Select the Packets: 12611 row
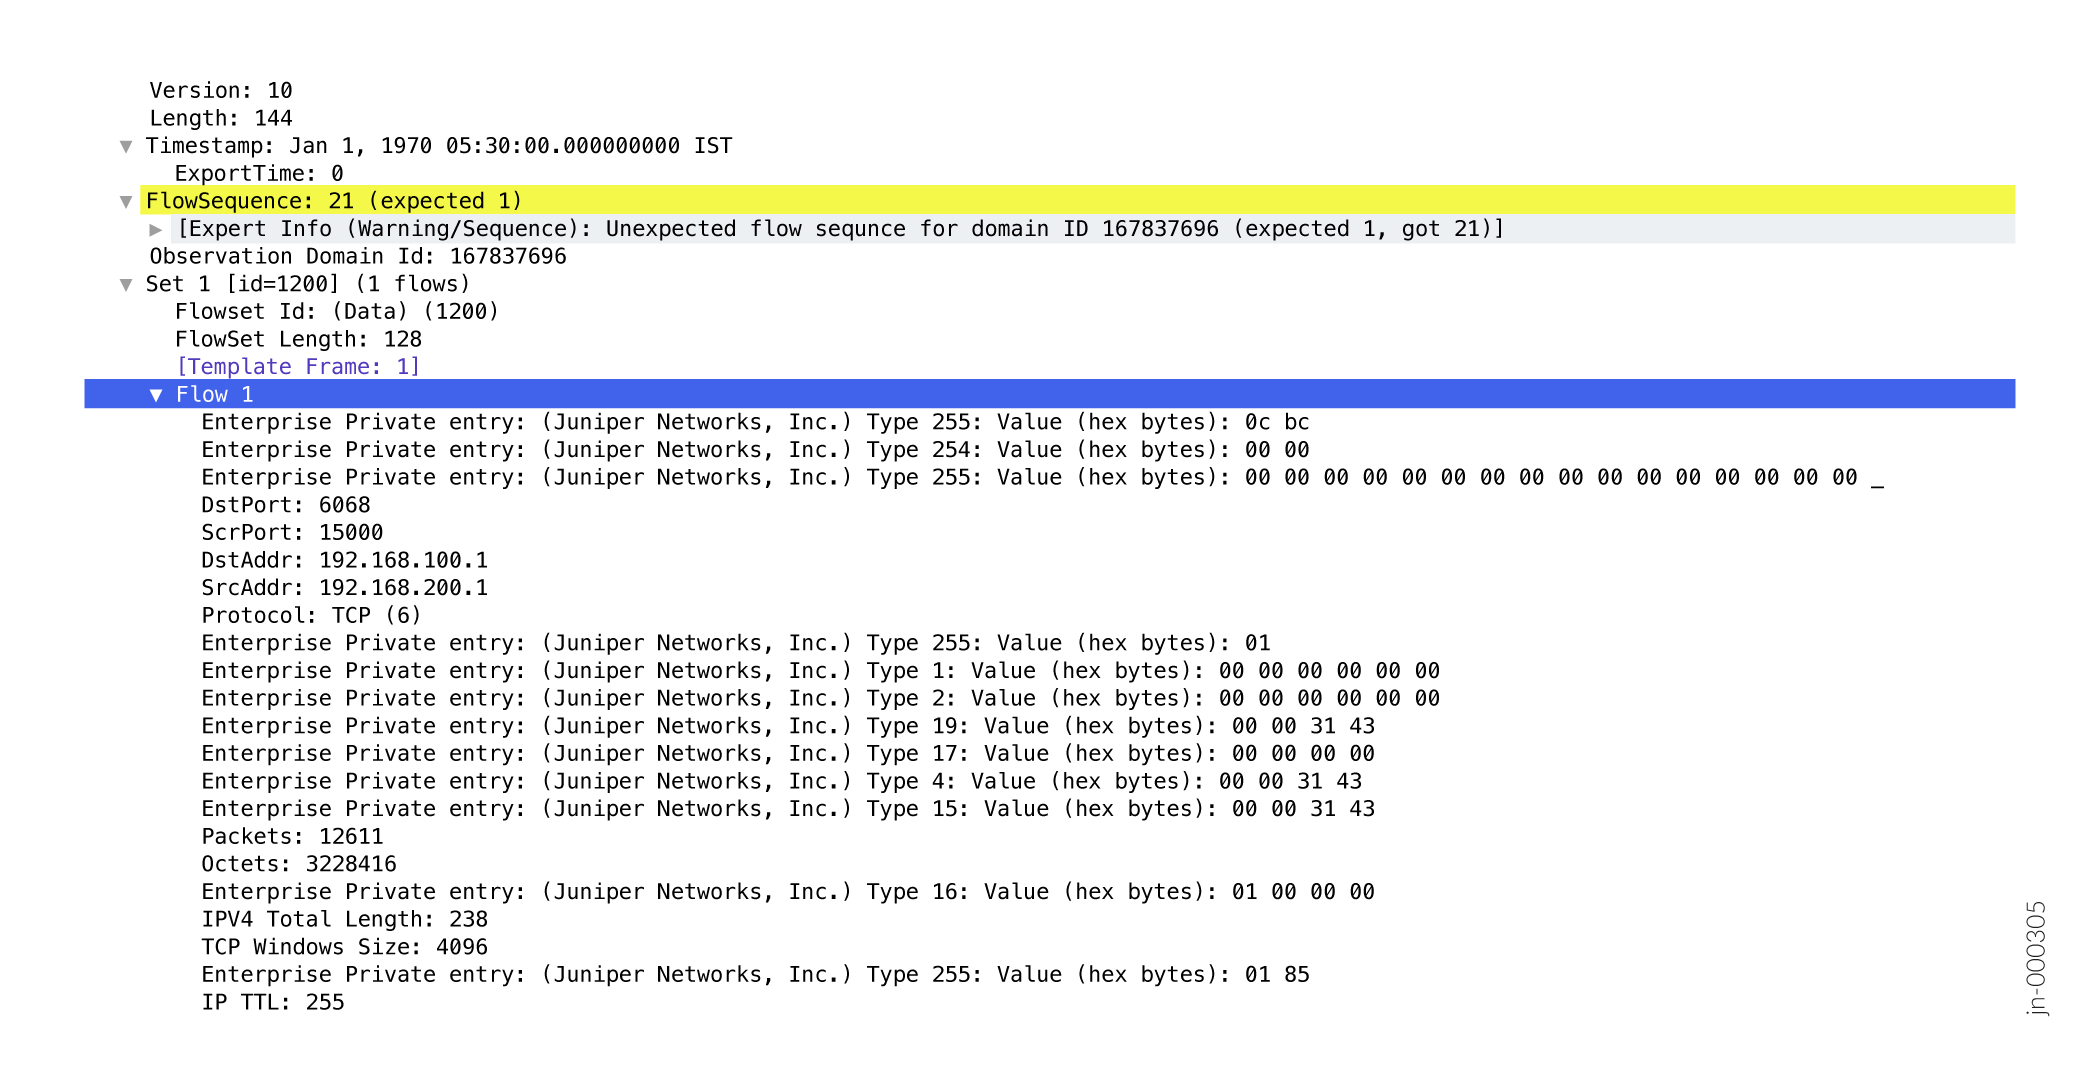The height and width of the screenshot is (1084, 2100). [292, 837]
